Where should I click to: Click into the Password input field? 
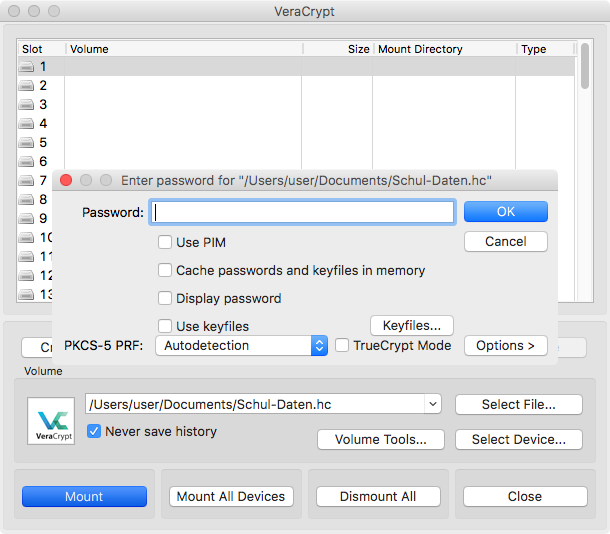click(x=304, y=212)
